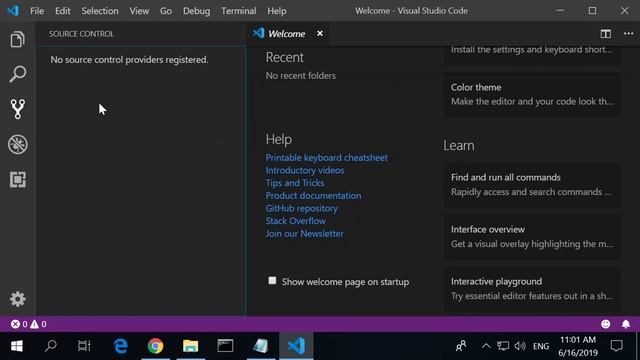
Task: Click the VS Code taskbar icon
Action: (296, 346)
